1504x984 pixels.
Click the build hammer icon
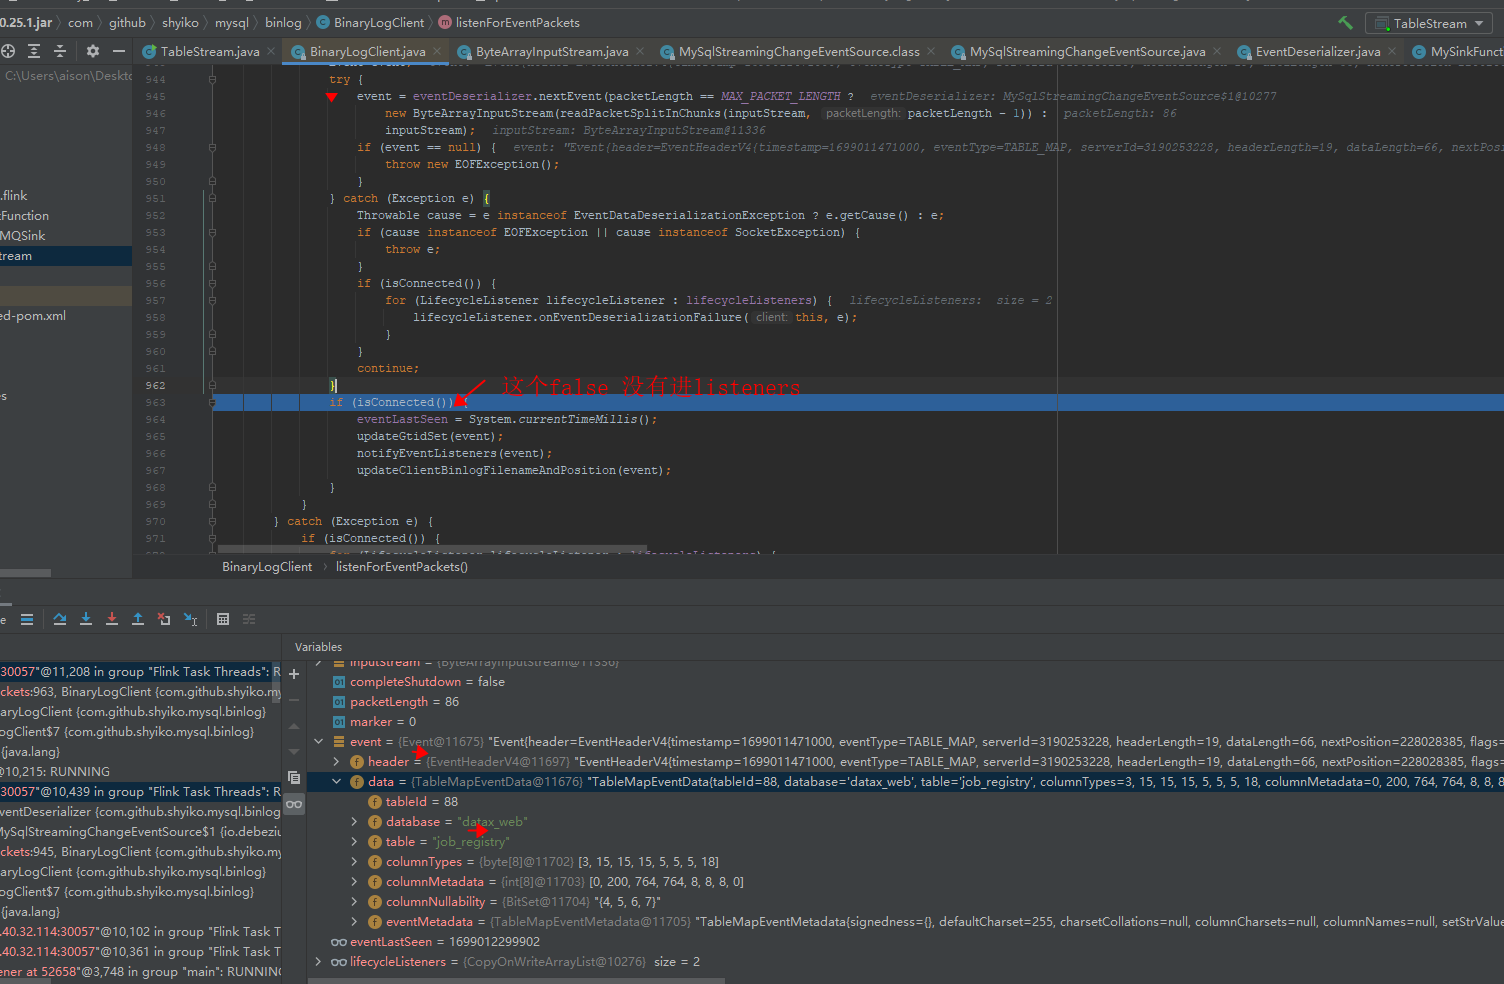click(x=1345, y=22)
